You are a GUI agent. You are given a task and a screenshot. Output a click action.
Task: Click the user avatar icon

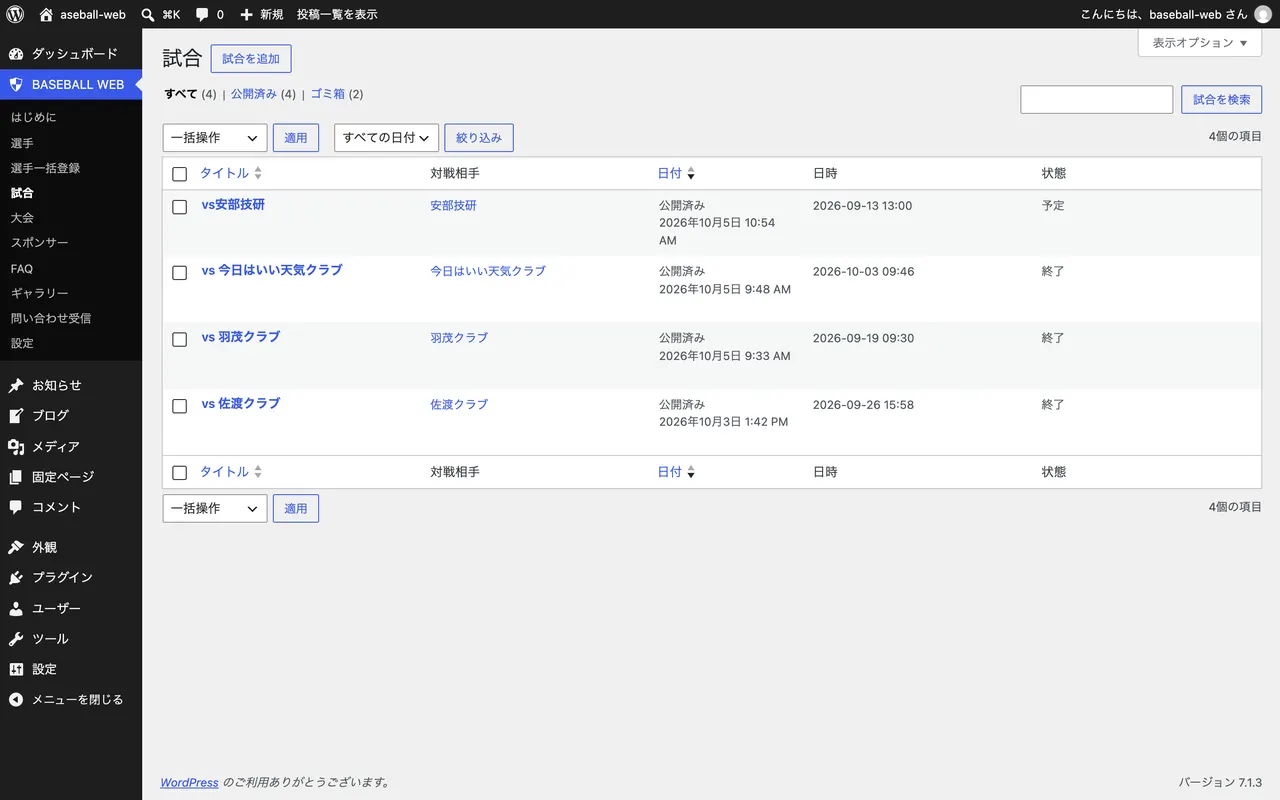tap(1263, 14)
